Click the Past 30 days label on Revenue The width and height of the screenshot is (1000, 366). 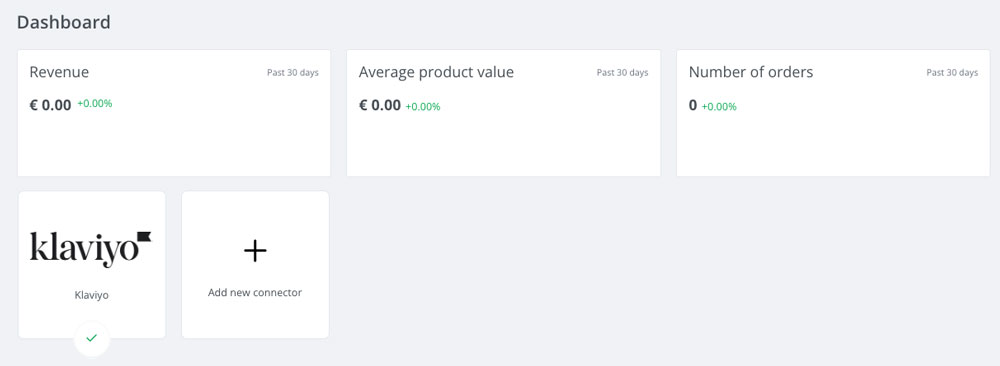click(293, 73)
